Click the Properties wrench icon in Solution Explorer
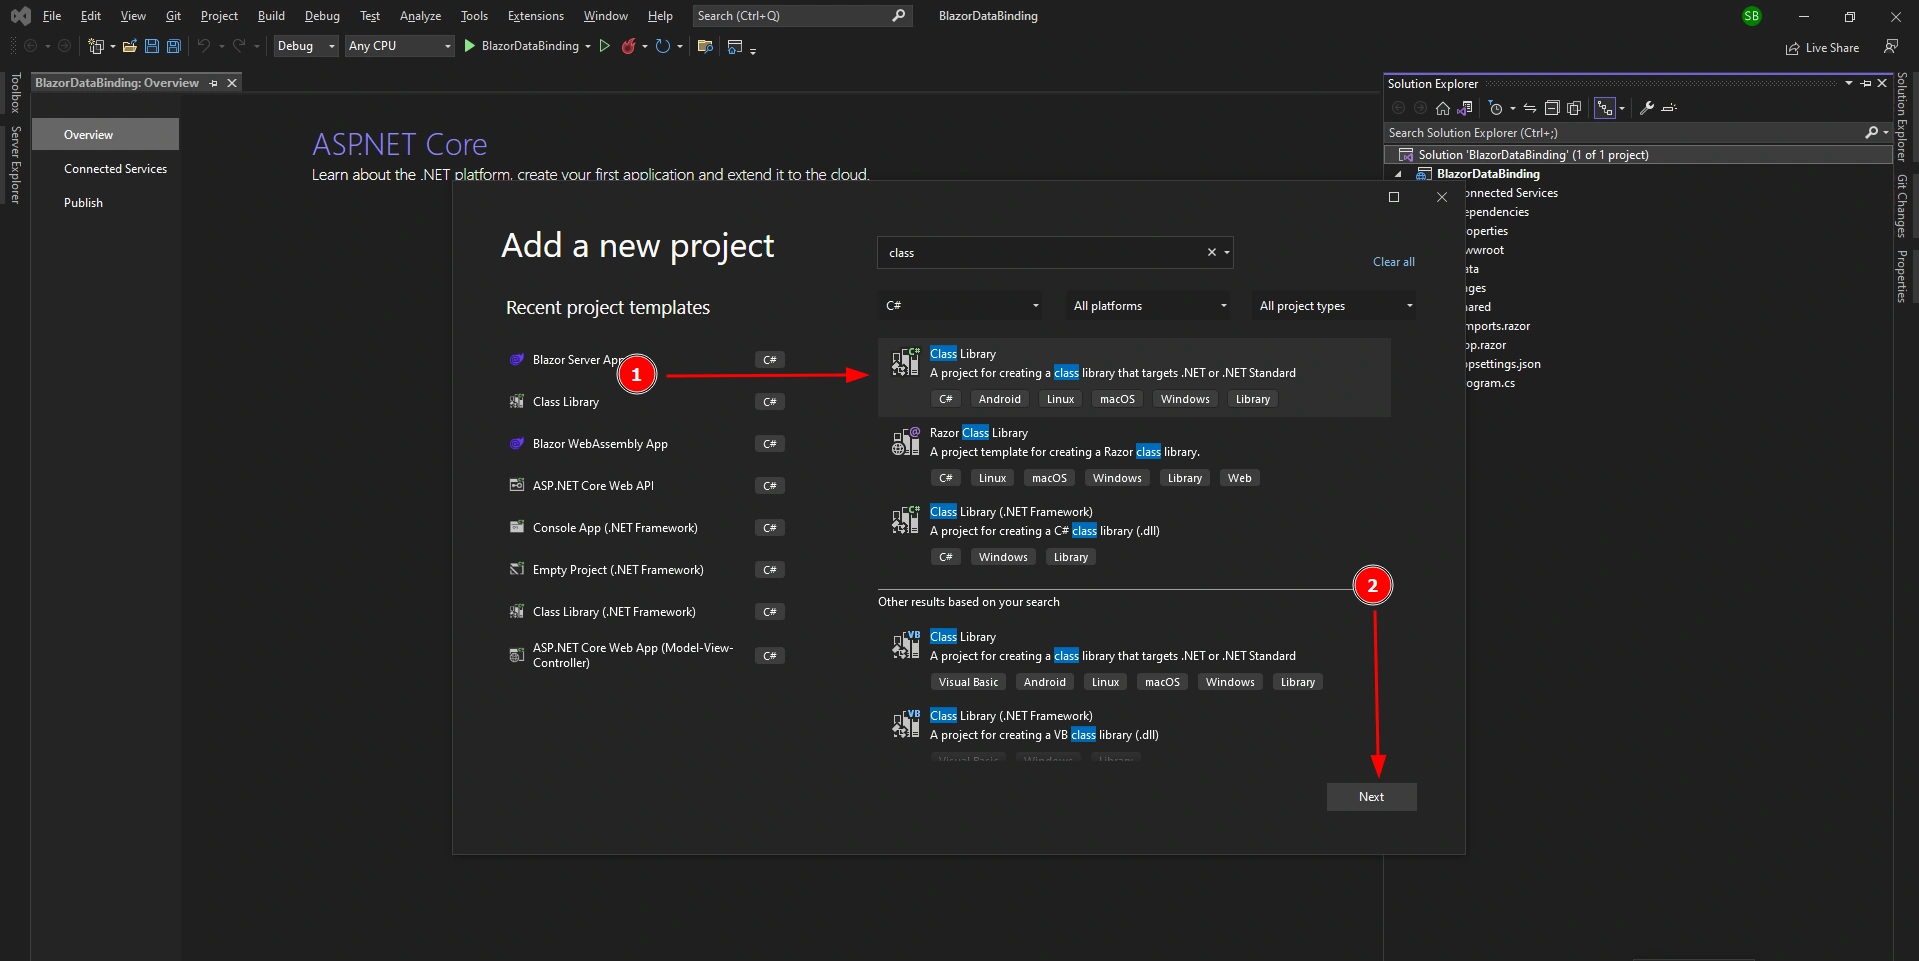Screen dimensions: 1919x961 (1647, 108)
